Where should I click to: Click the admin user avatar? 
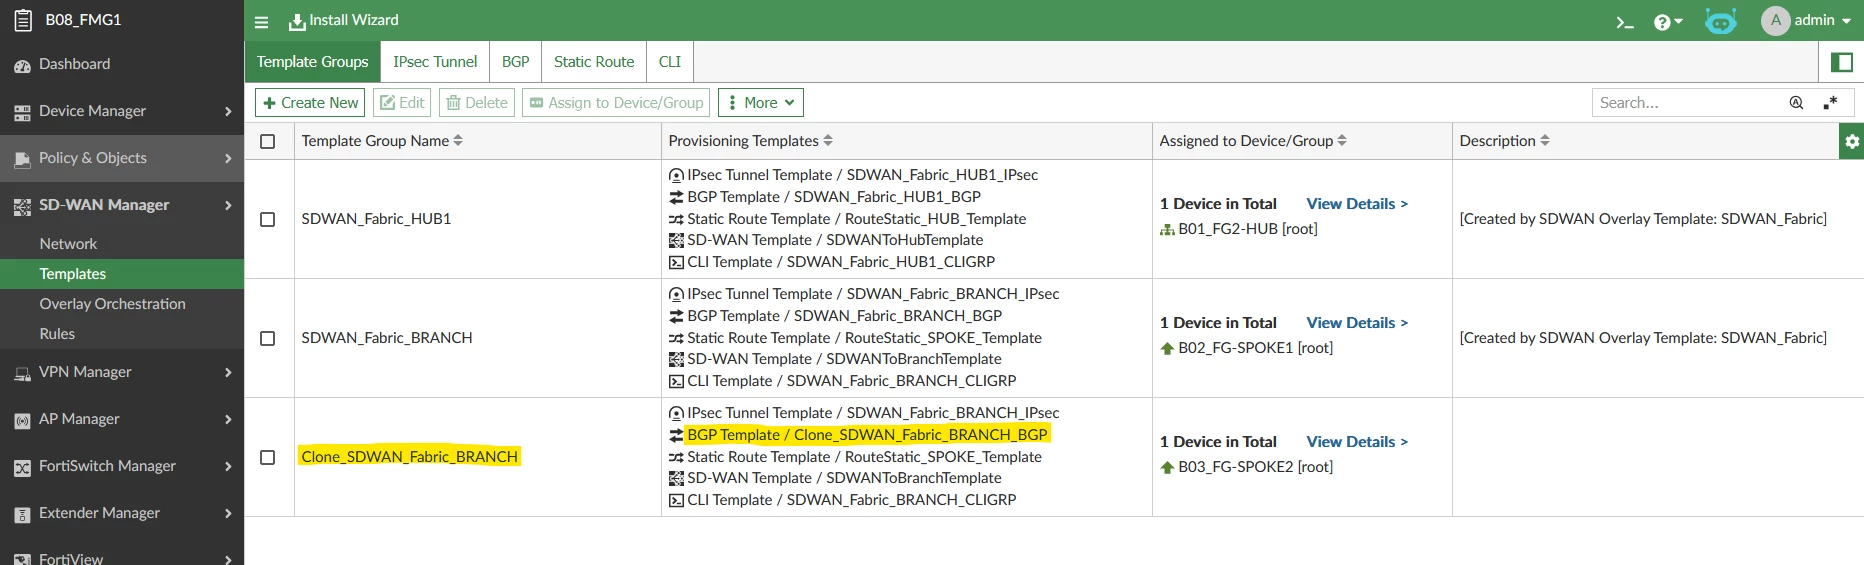1775,20
